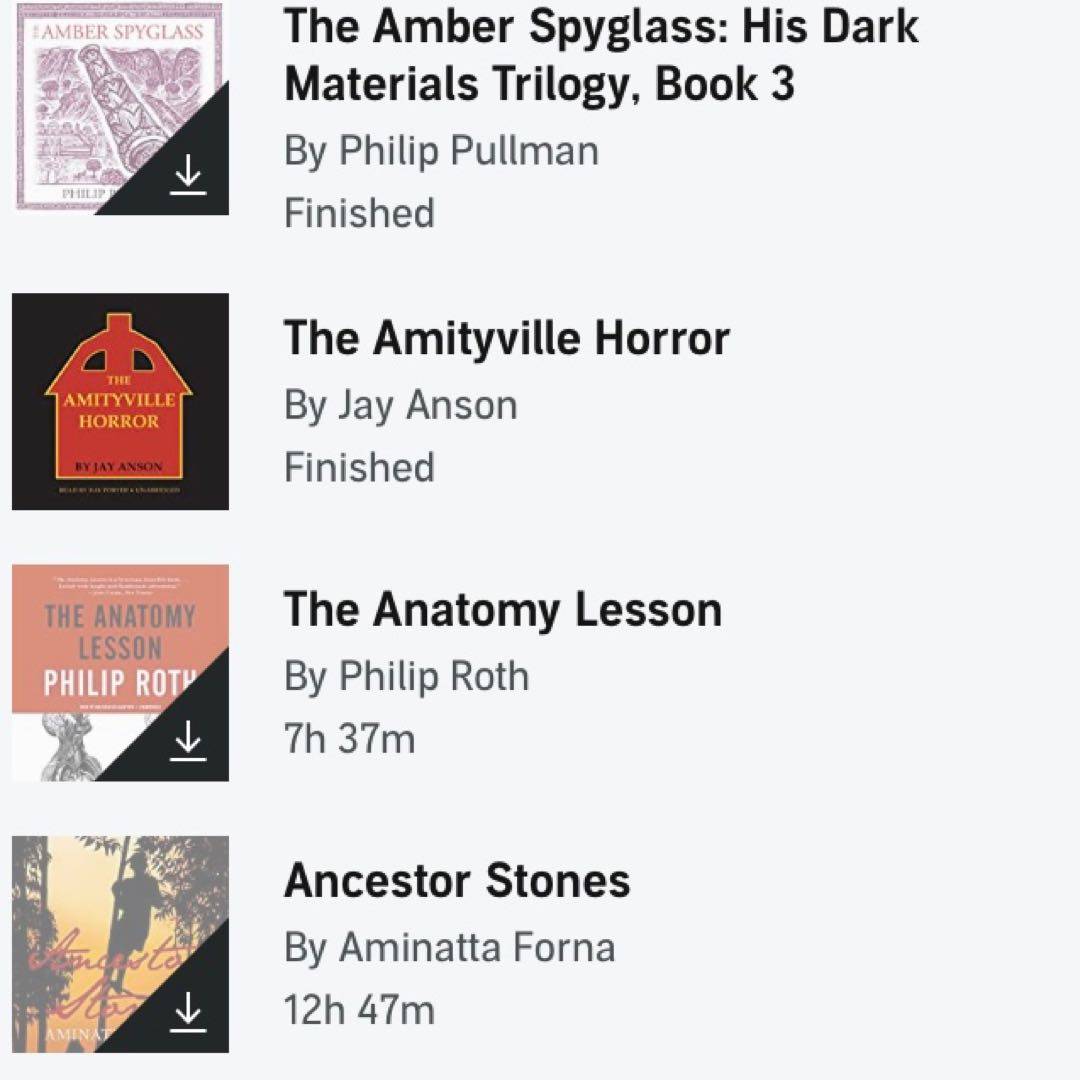Download The Amber Spyglass audiobook
Screen dimensions: 1080x1080
(188, 177)
